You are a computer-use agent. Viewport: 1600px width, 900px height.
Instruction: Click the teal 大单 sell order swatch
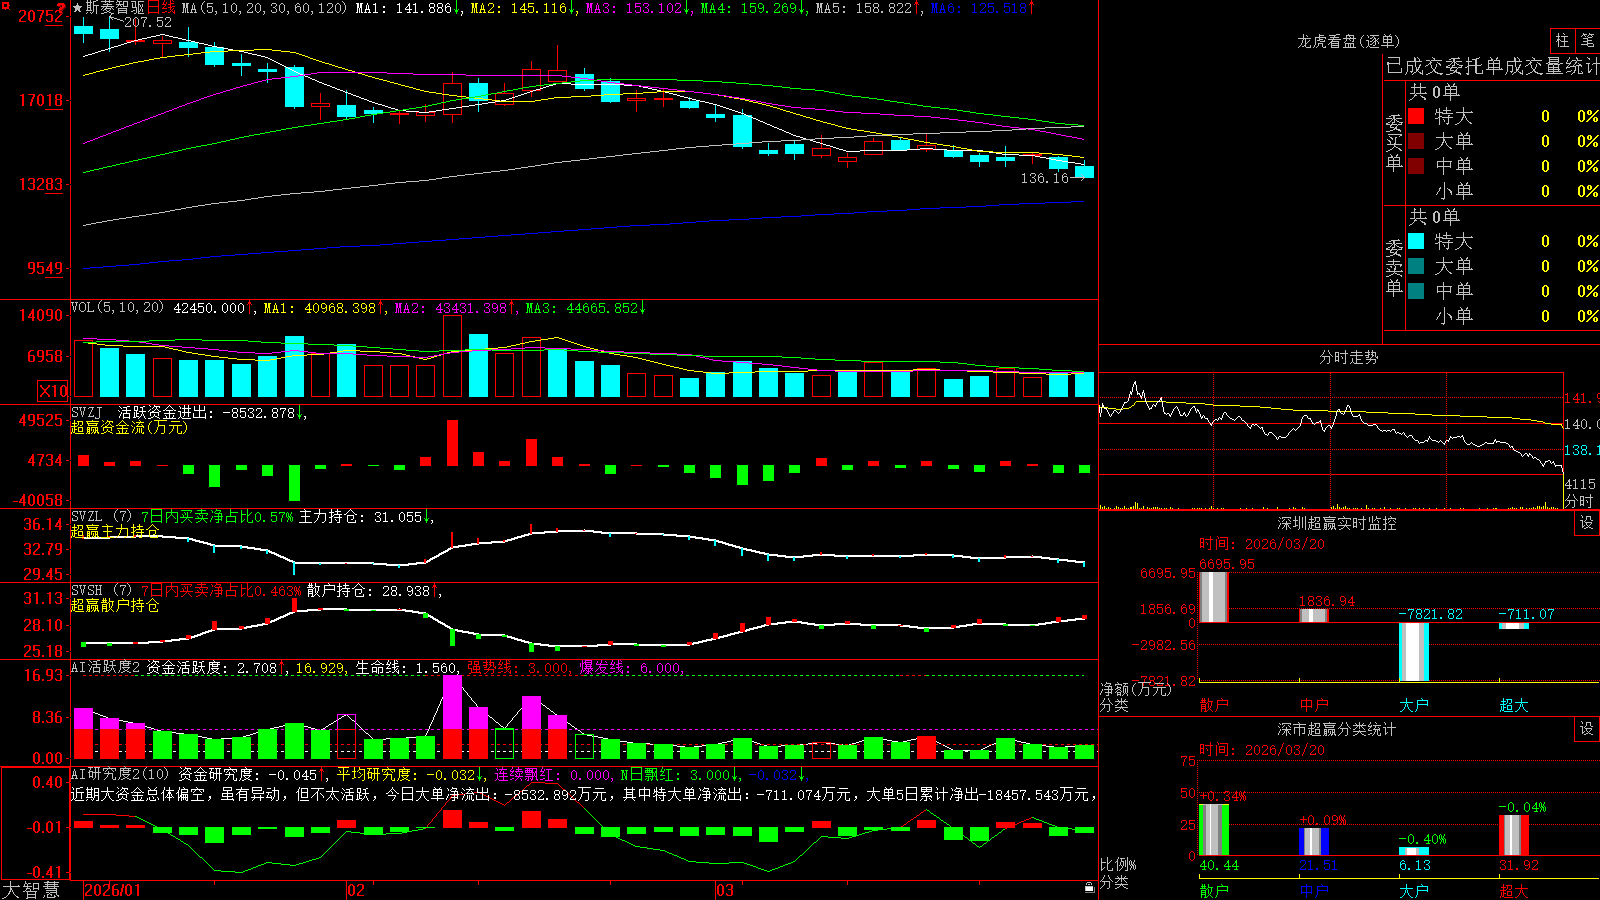1416,266
